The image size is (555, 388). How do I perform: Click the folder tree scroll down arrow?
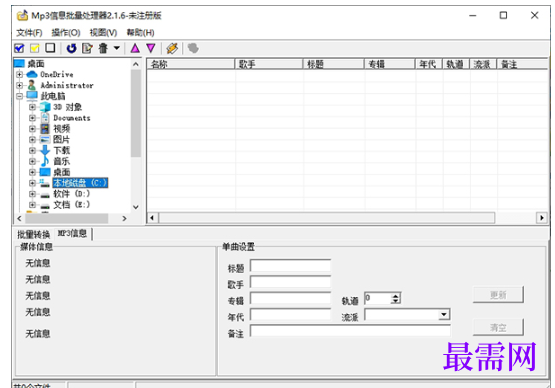(136, 207)
